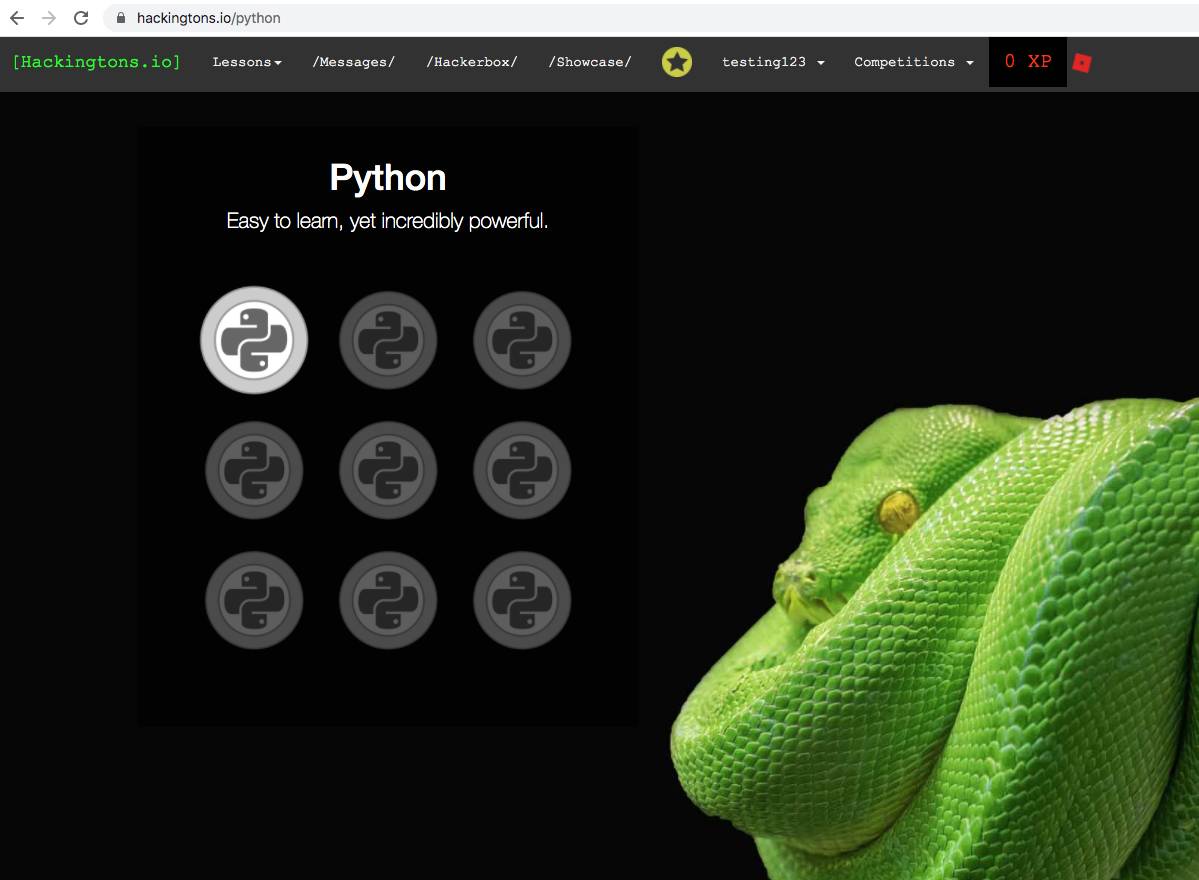Expand the testing123 account dropdown

tap(772, 62)
